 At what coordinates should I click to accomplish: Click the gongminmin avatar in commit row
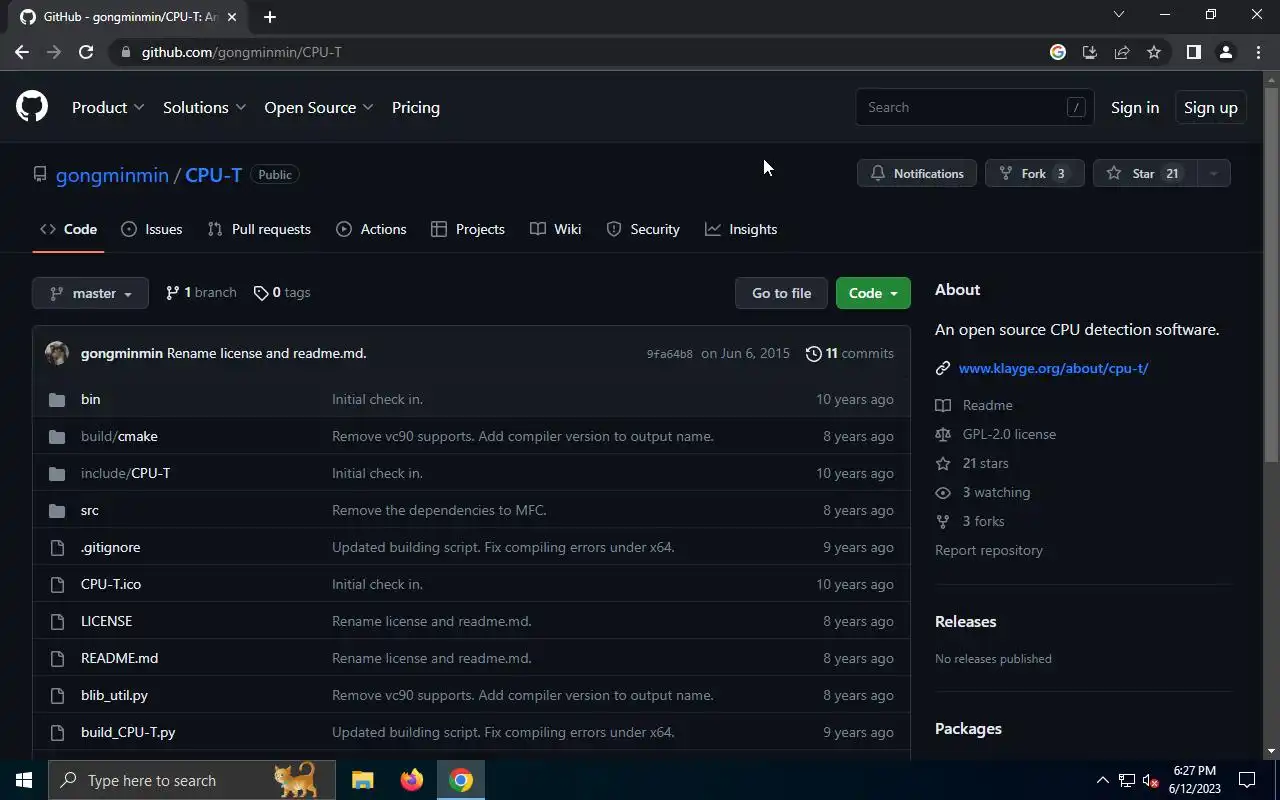57,353
